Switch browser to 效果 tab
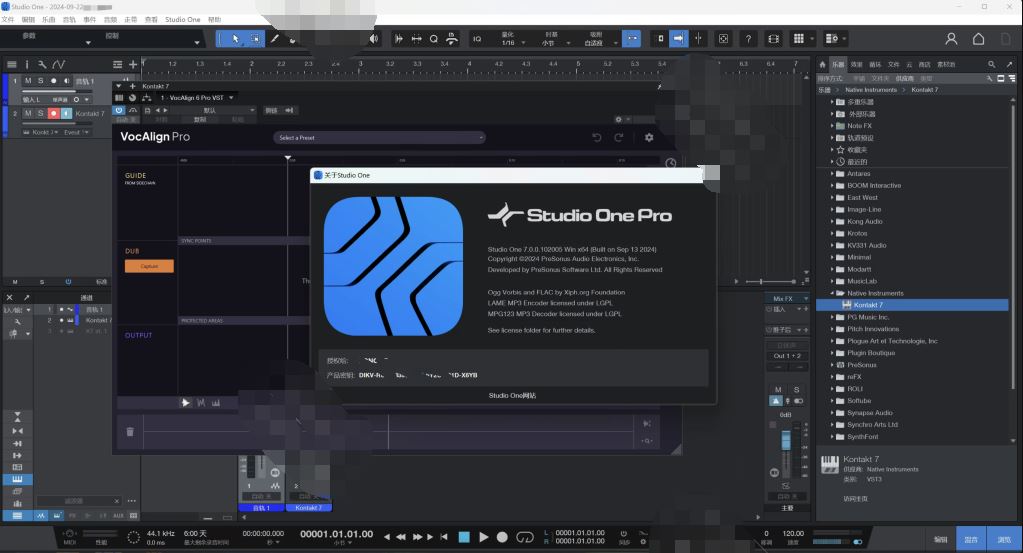The height and width of the screenshot is (553, 1023). [x=857, y=65]
